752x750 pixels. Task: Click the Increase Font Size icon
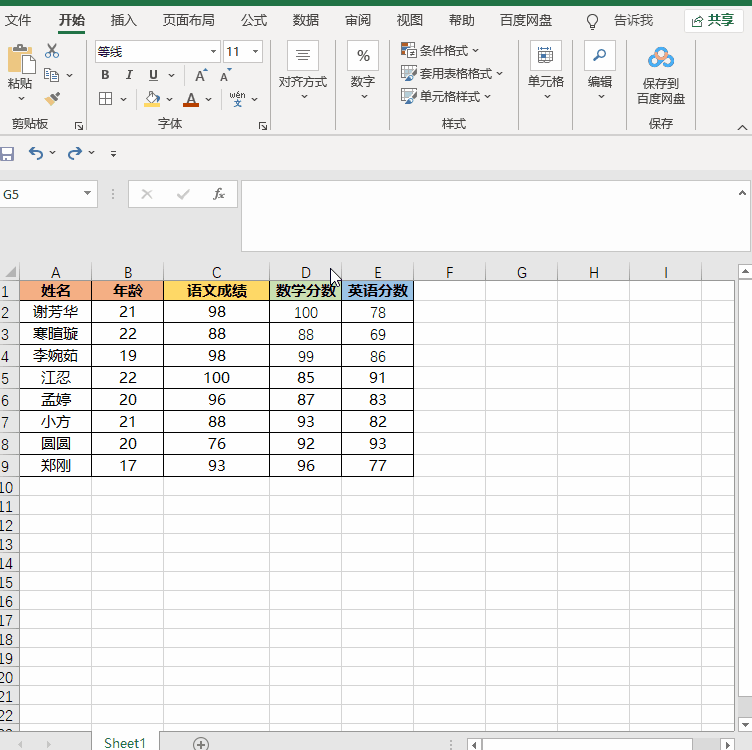coord(201,75)
